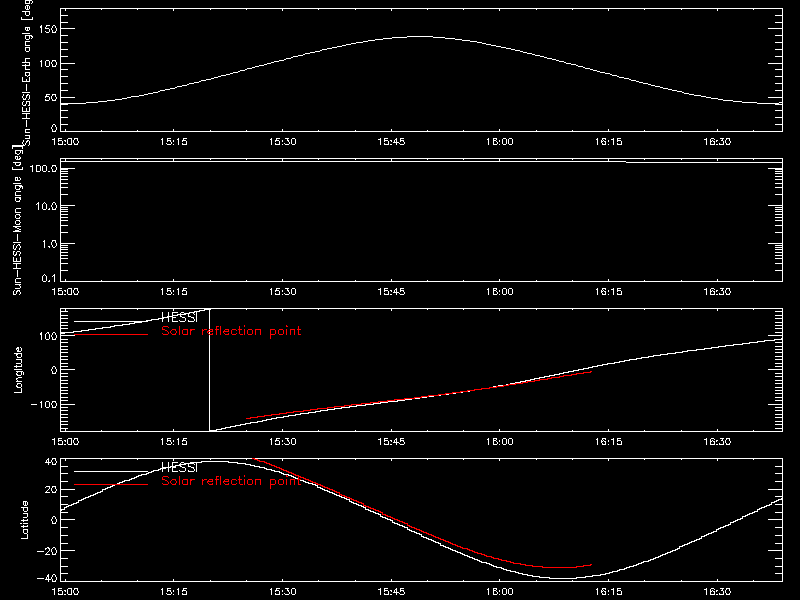This screenshot has width=800, height=600.
Task: Click '100.0' tick on Moon angle axis
Action: click(x=43, y=169)
